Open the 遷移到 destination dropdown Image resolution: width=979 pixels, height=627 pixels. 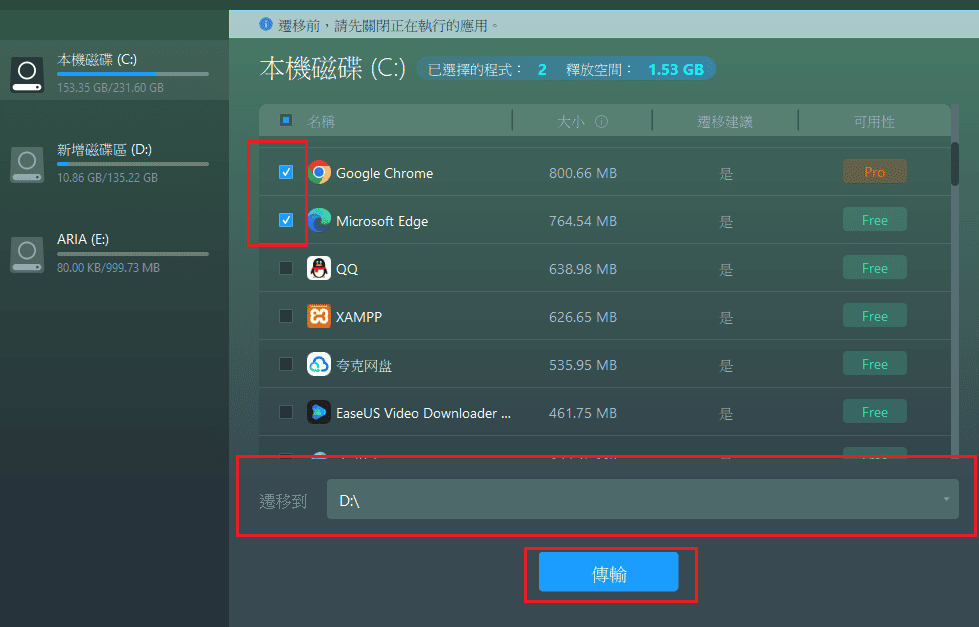(640, 499)
